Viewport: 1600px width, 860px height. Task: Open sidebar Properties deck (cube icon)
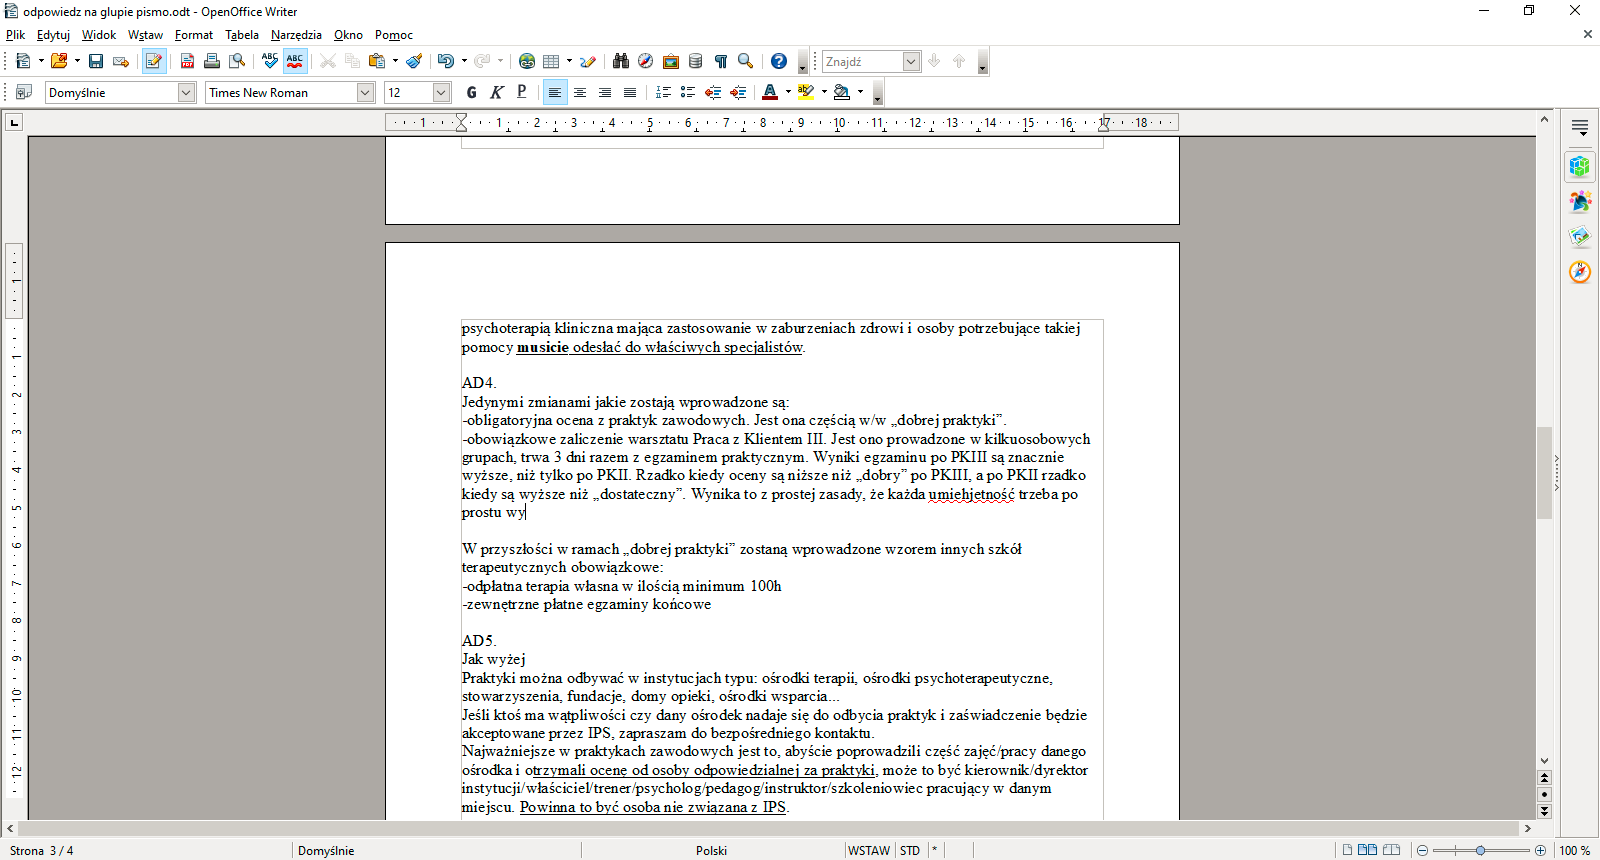pyautogui.click(x=1580, y=166)
